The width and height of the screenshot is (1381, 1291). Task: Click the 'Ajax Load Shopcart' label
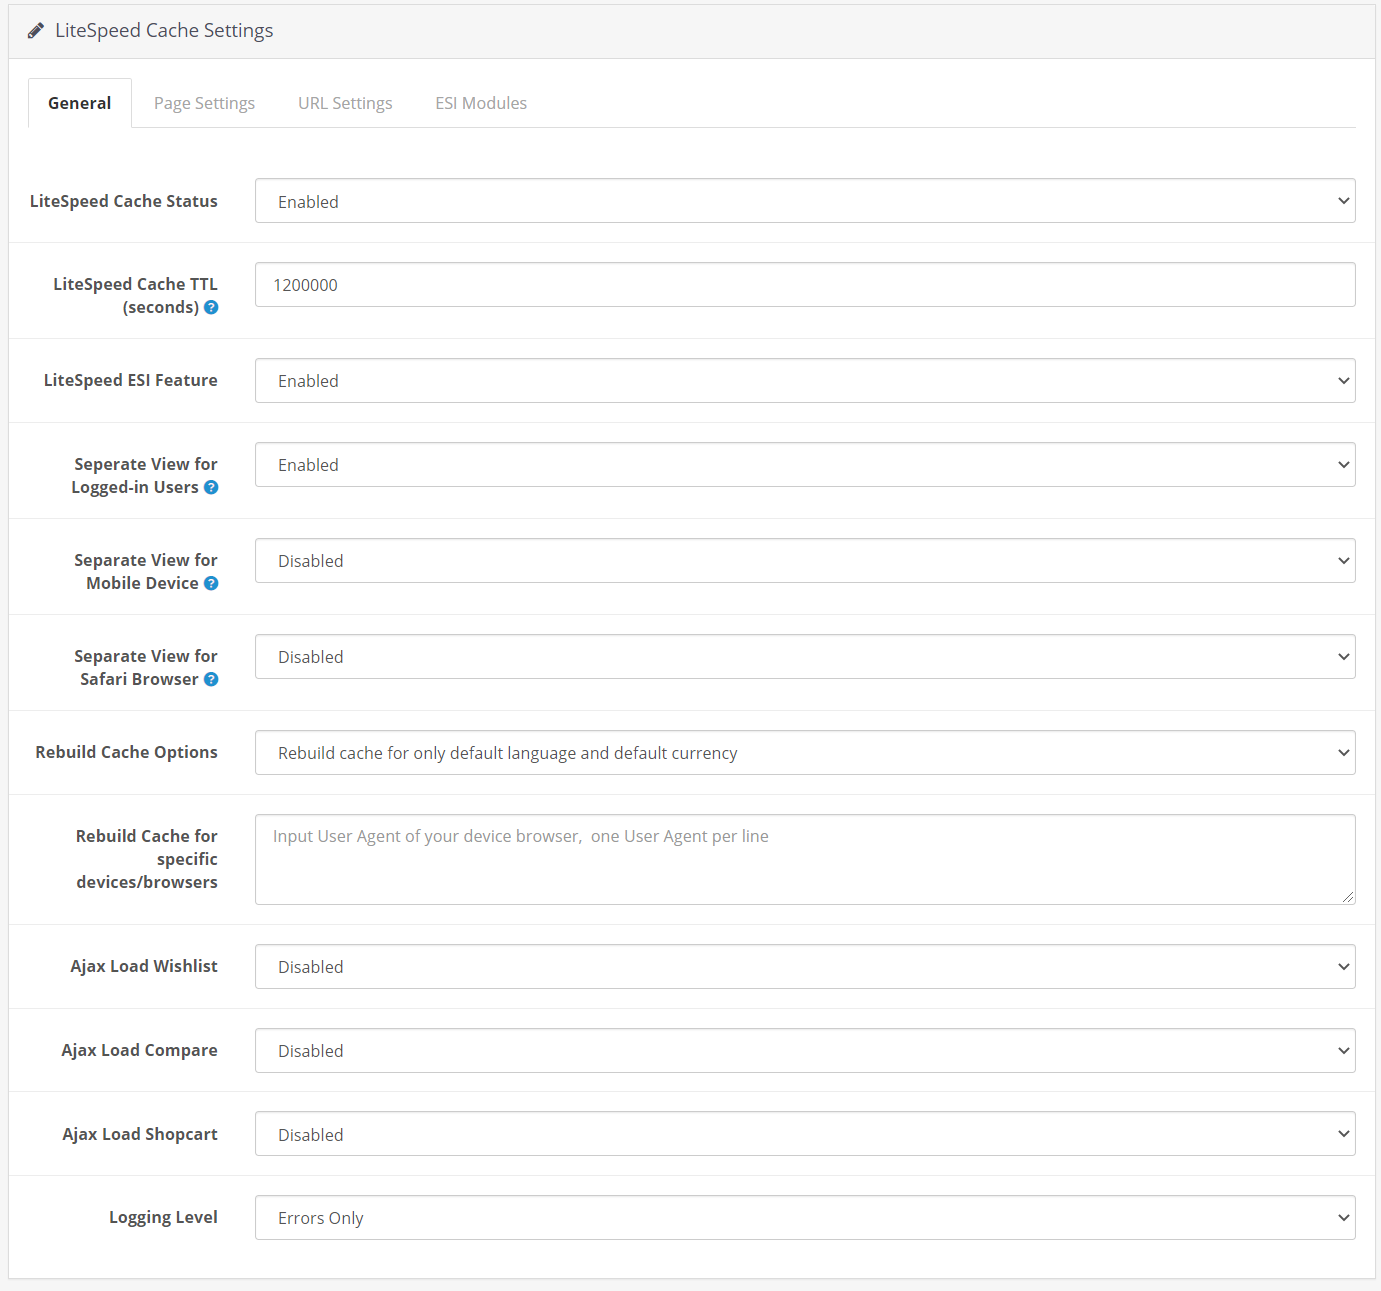140,1134
